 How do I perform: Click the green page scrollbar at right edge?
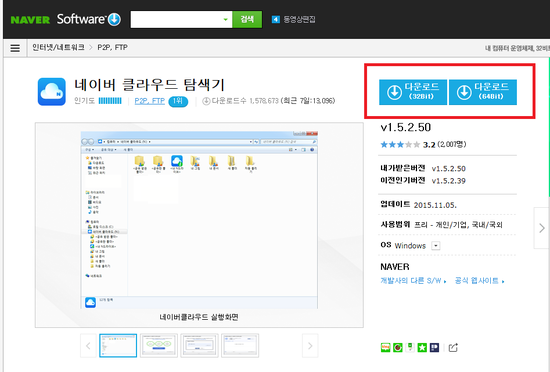point(549,127)
